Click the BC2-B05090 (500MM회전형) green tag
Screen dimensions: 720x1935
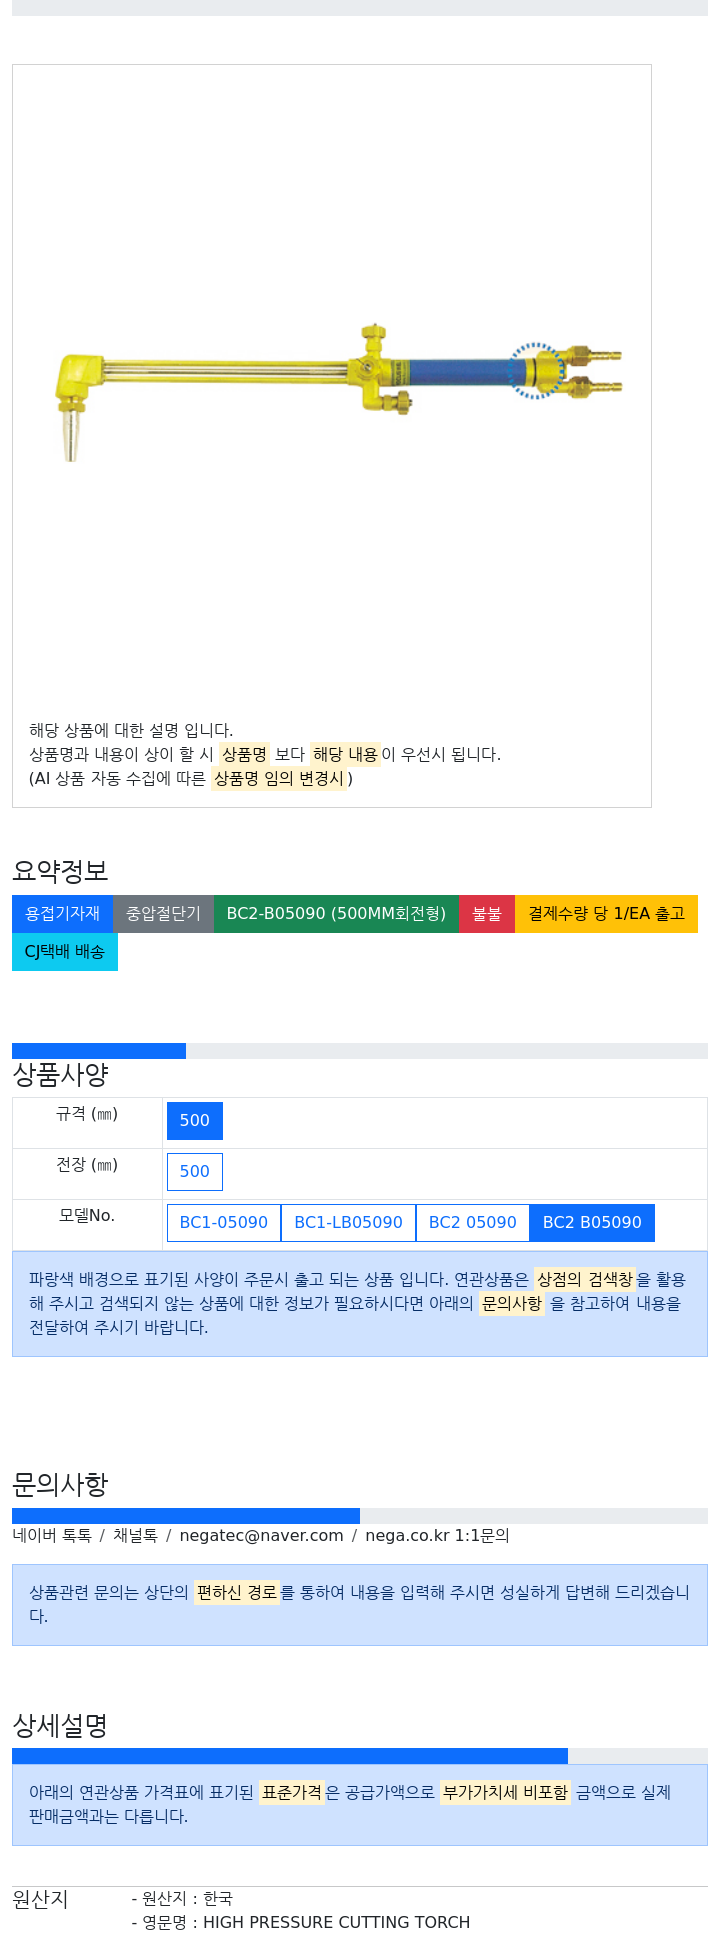tap(336, 914)
